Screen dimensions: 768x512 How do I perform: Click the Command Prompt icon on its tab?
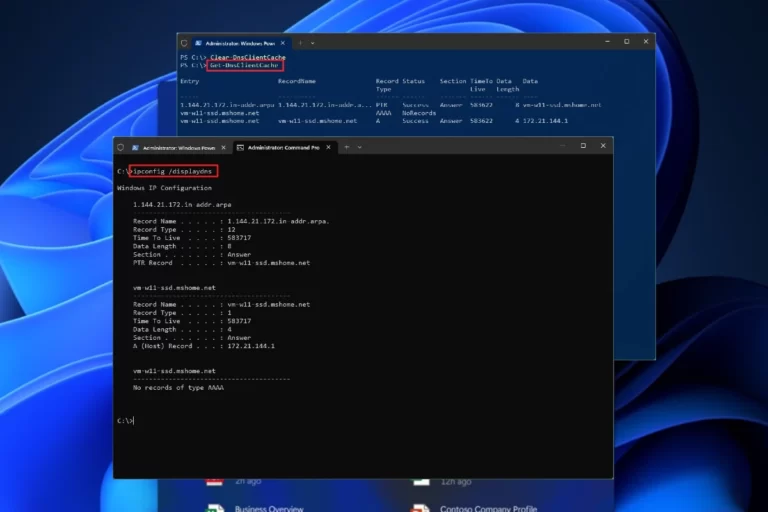click(240, 147)
